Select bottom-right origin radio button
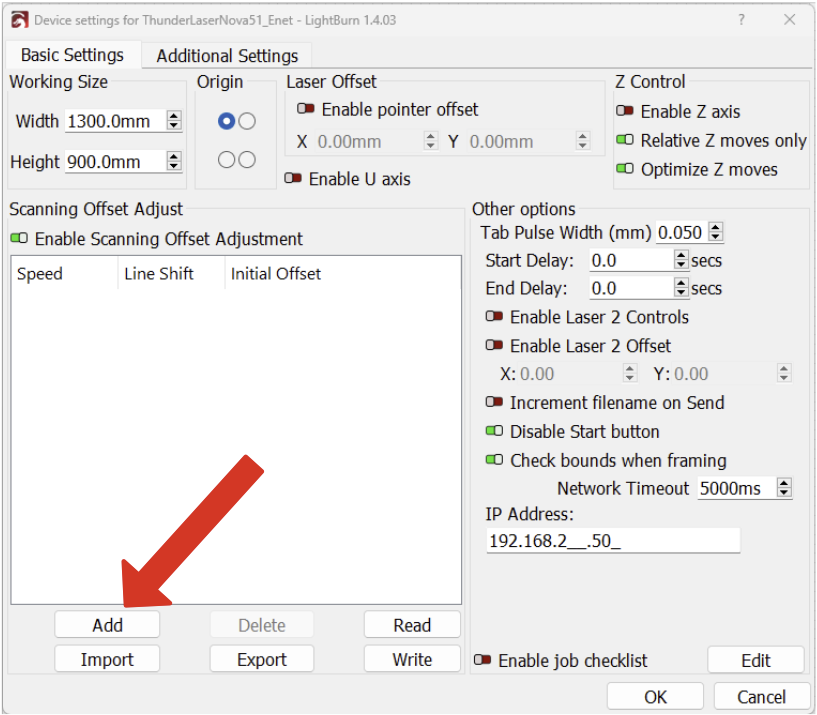 pyautogui.click(x=247, y=160)
